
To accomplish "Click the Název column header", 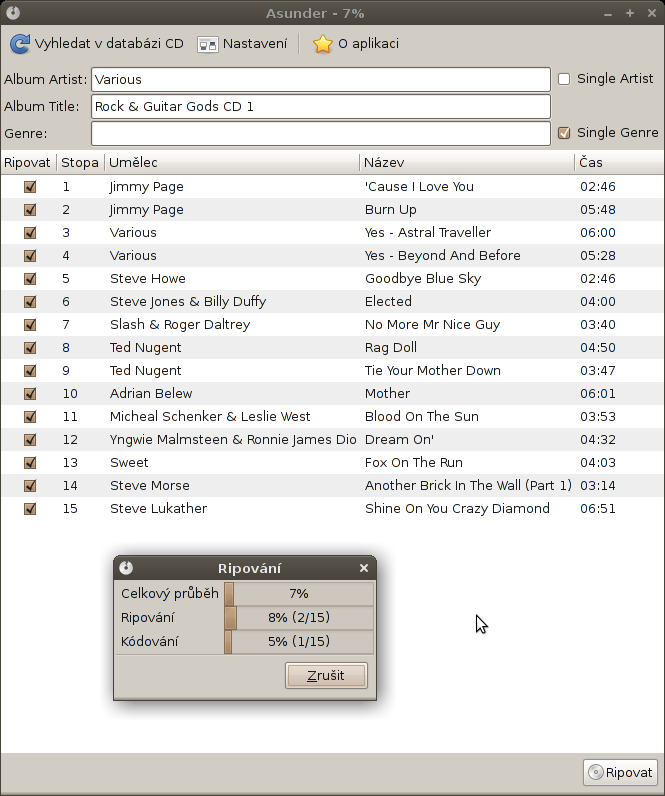I will [x=467, y=162].
